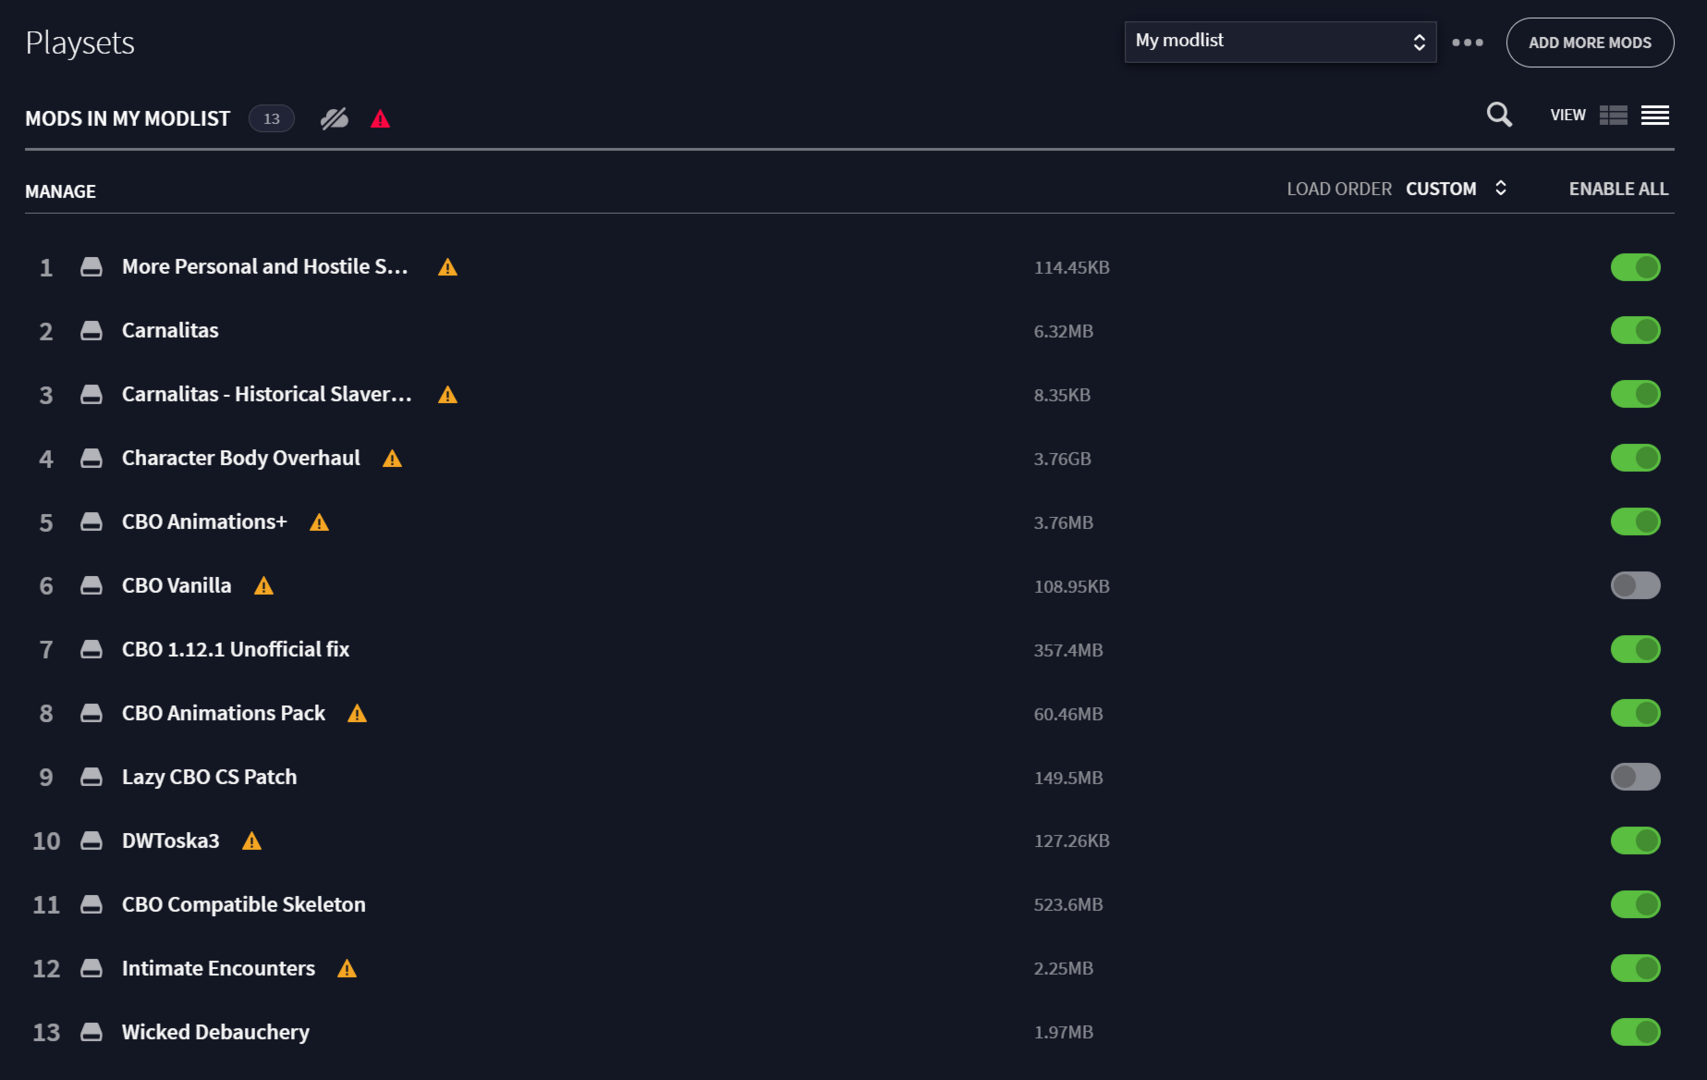Click the 3.76GB size value
The image size is (1707, 1080).
(x=1062, y=459)
